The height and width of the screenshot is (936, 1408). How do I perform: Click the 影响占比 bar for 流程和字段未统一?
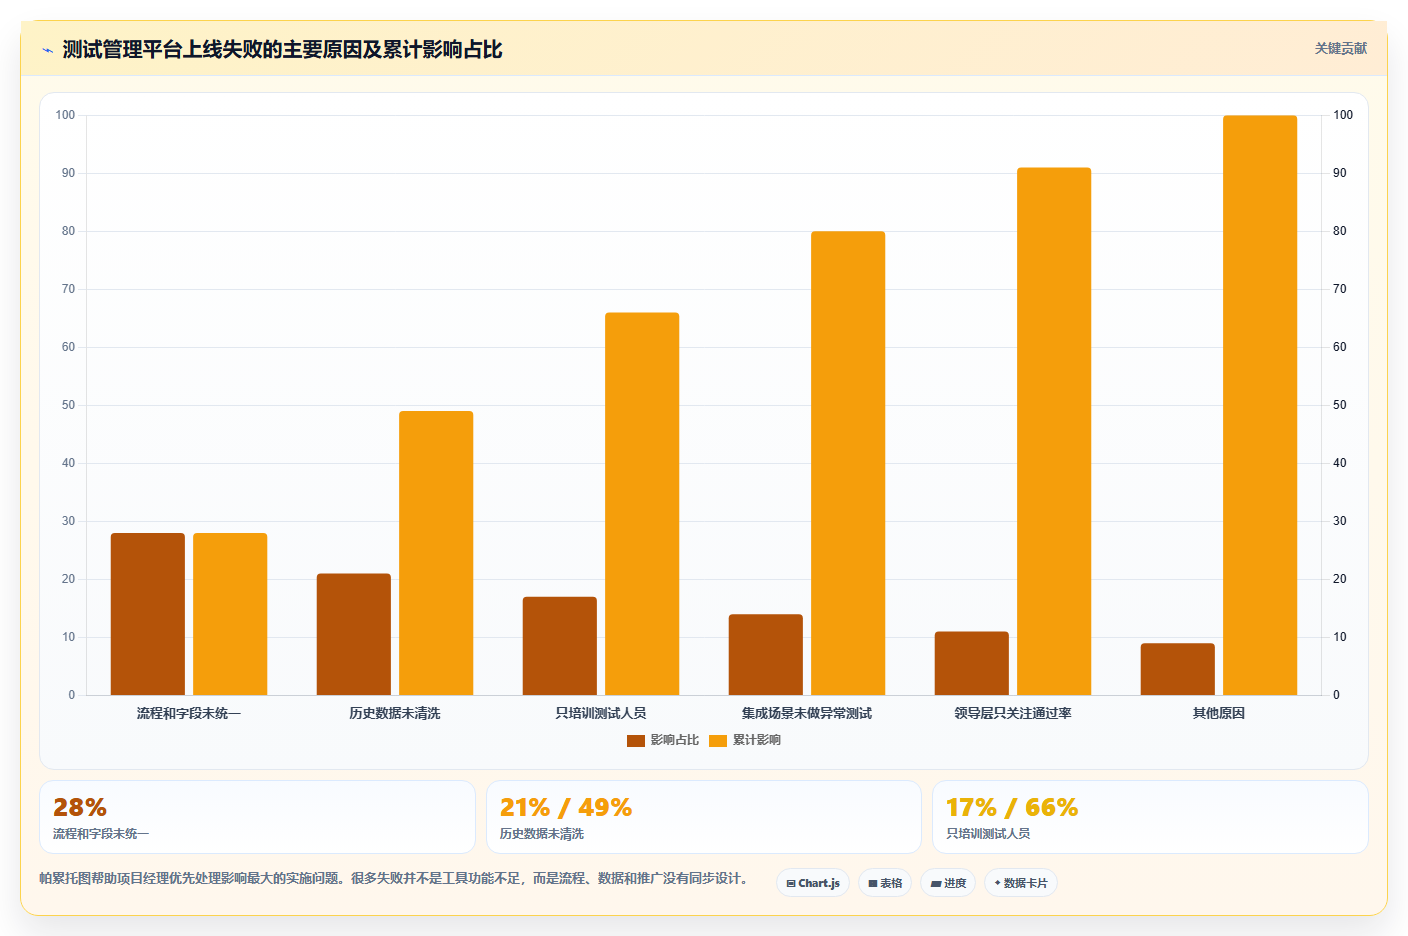(148, 614)
